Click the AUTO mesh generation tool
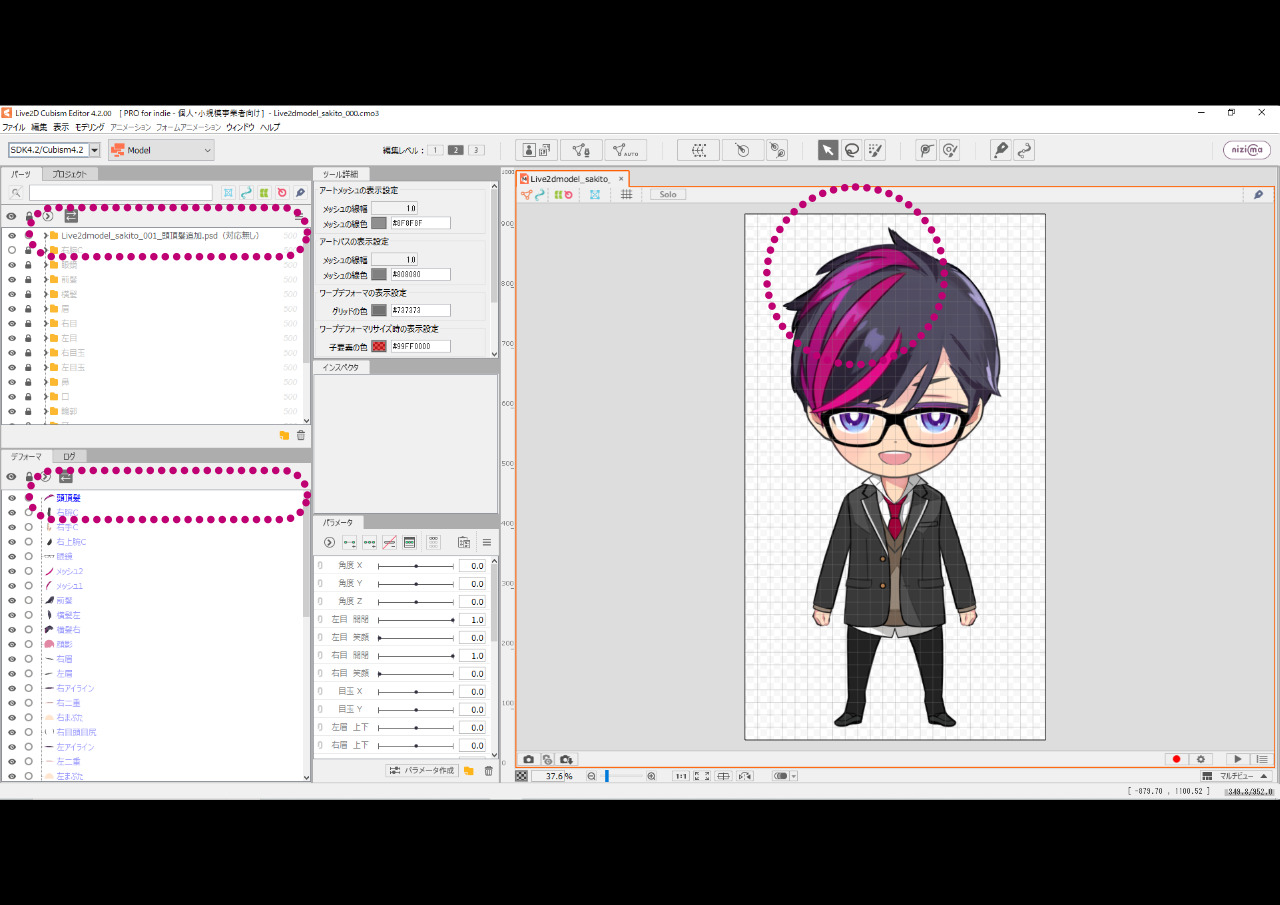 (625, 150)
